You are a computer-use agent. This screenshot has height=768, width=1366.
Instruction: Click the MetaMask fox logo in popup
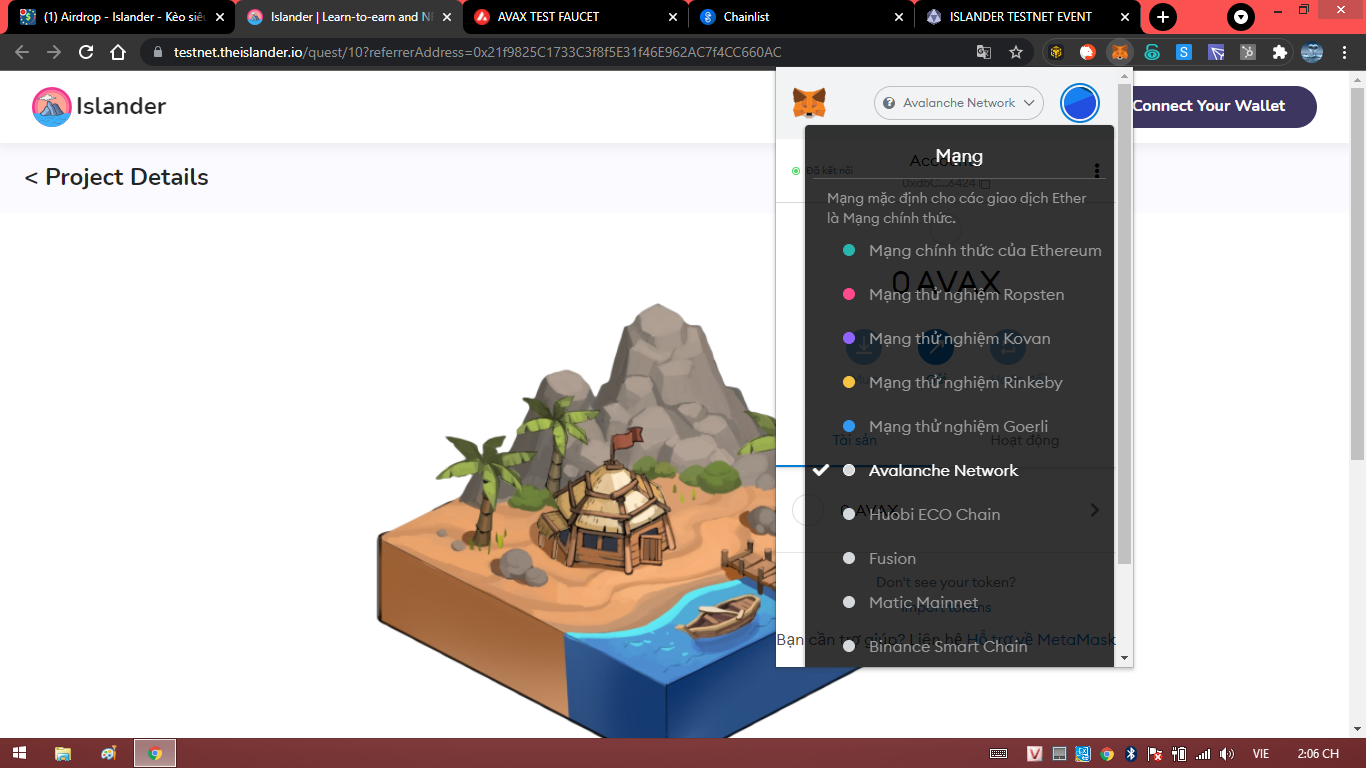click(809, 102)
